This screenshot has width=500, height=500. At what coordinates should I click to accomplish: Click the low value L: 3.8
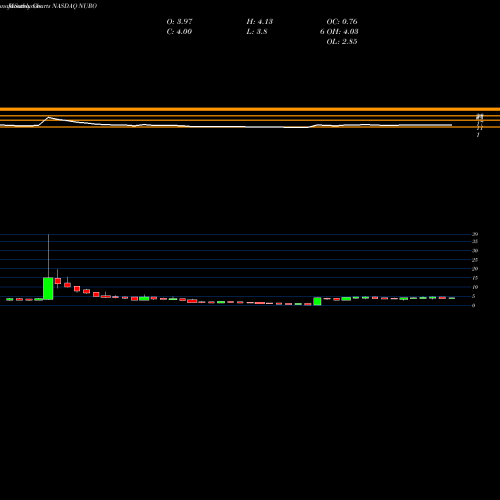pyautogui.click(x=257, y=31)
